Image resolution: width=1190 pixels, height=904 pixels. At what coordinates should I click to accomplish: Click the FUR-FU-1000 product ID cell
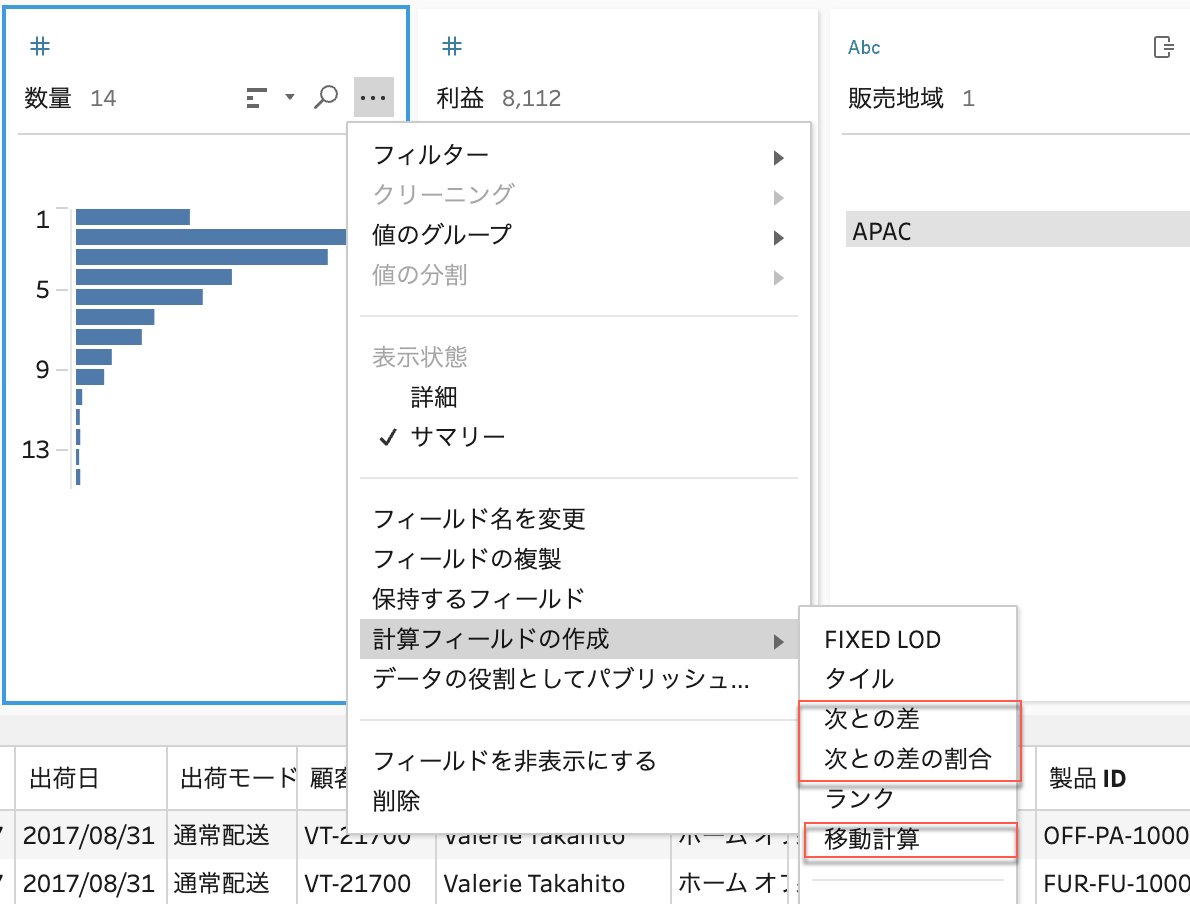1113,884
